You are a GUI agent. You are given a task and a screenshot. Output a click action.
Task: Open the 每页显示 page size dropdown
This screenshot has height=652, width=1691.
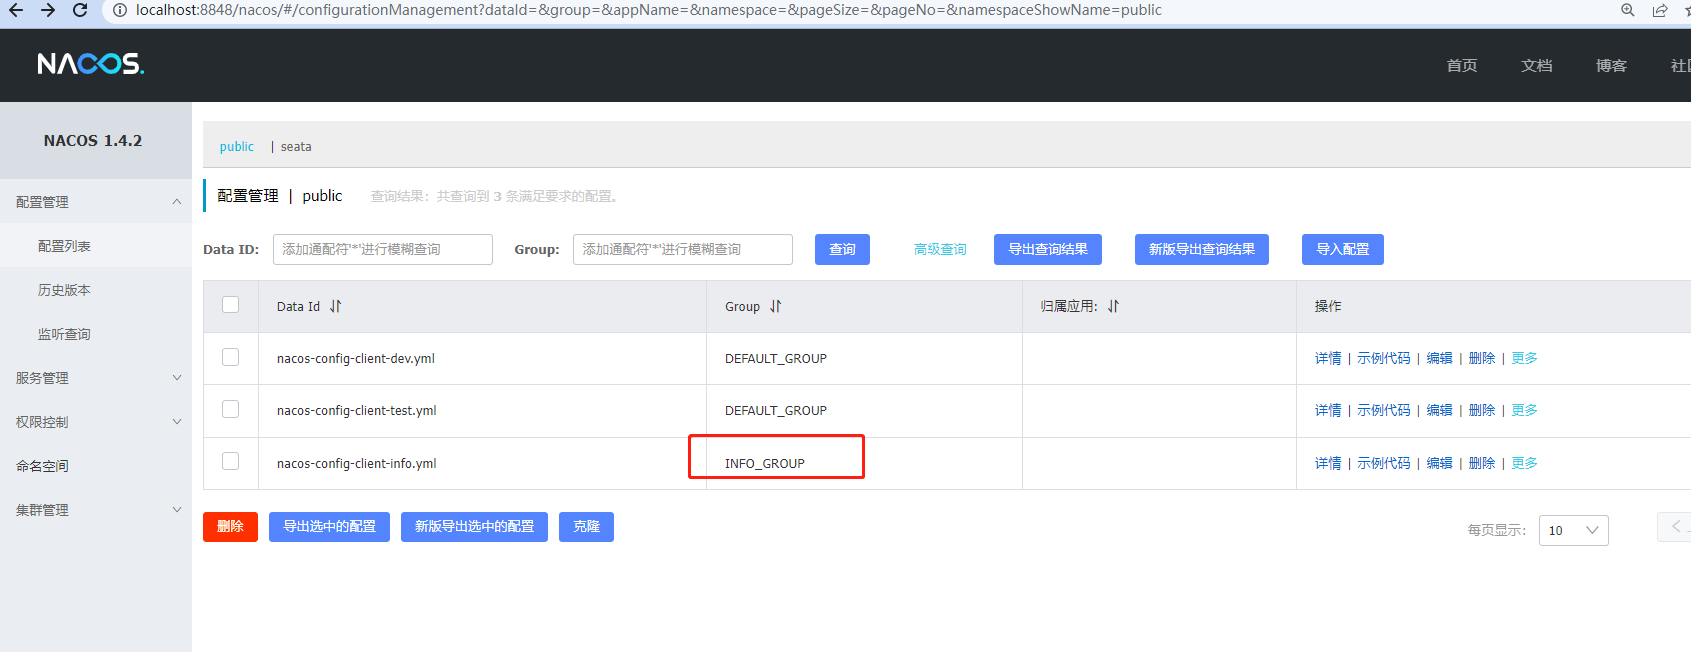click(x=1574, y=530)
